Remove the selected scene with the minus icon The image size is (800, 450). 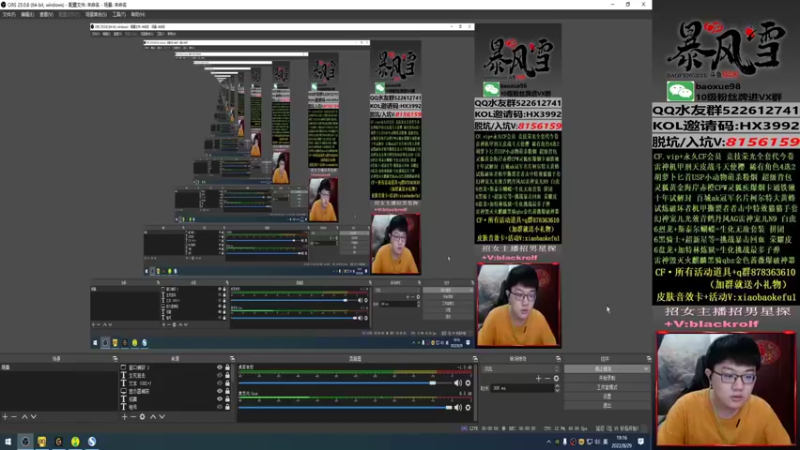[x=14, y=417]
